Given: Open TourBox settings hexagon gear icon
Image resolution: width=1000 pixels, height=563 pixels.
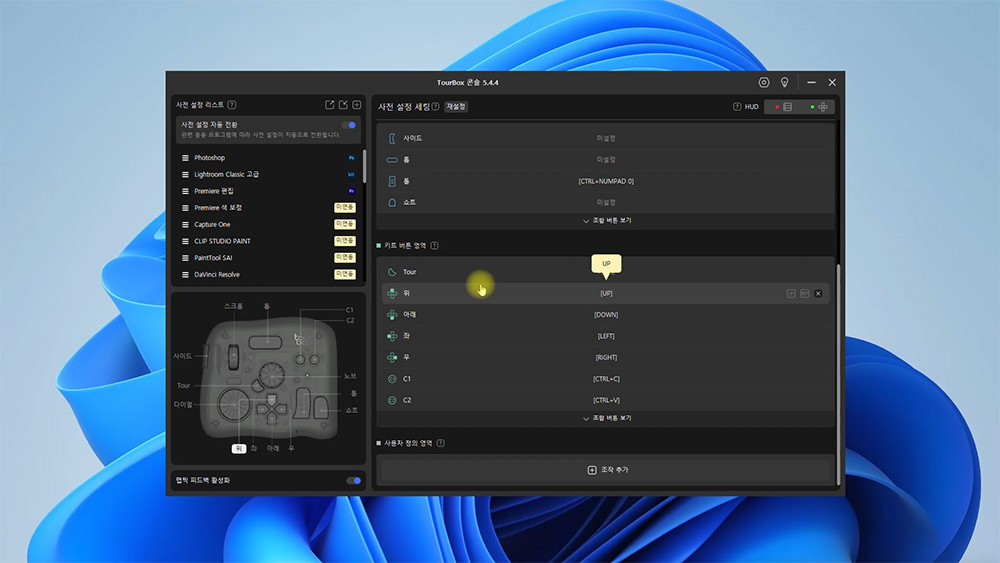Looking at the screenshot, I should point(763,82).
